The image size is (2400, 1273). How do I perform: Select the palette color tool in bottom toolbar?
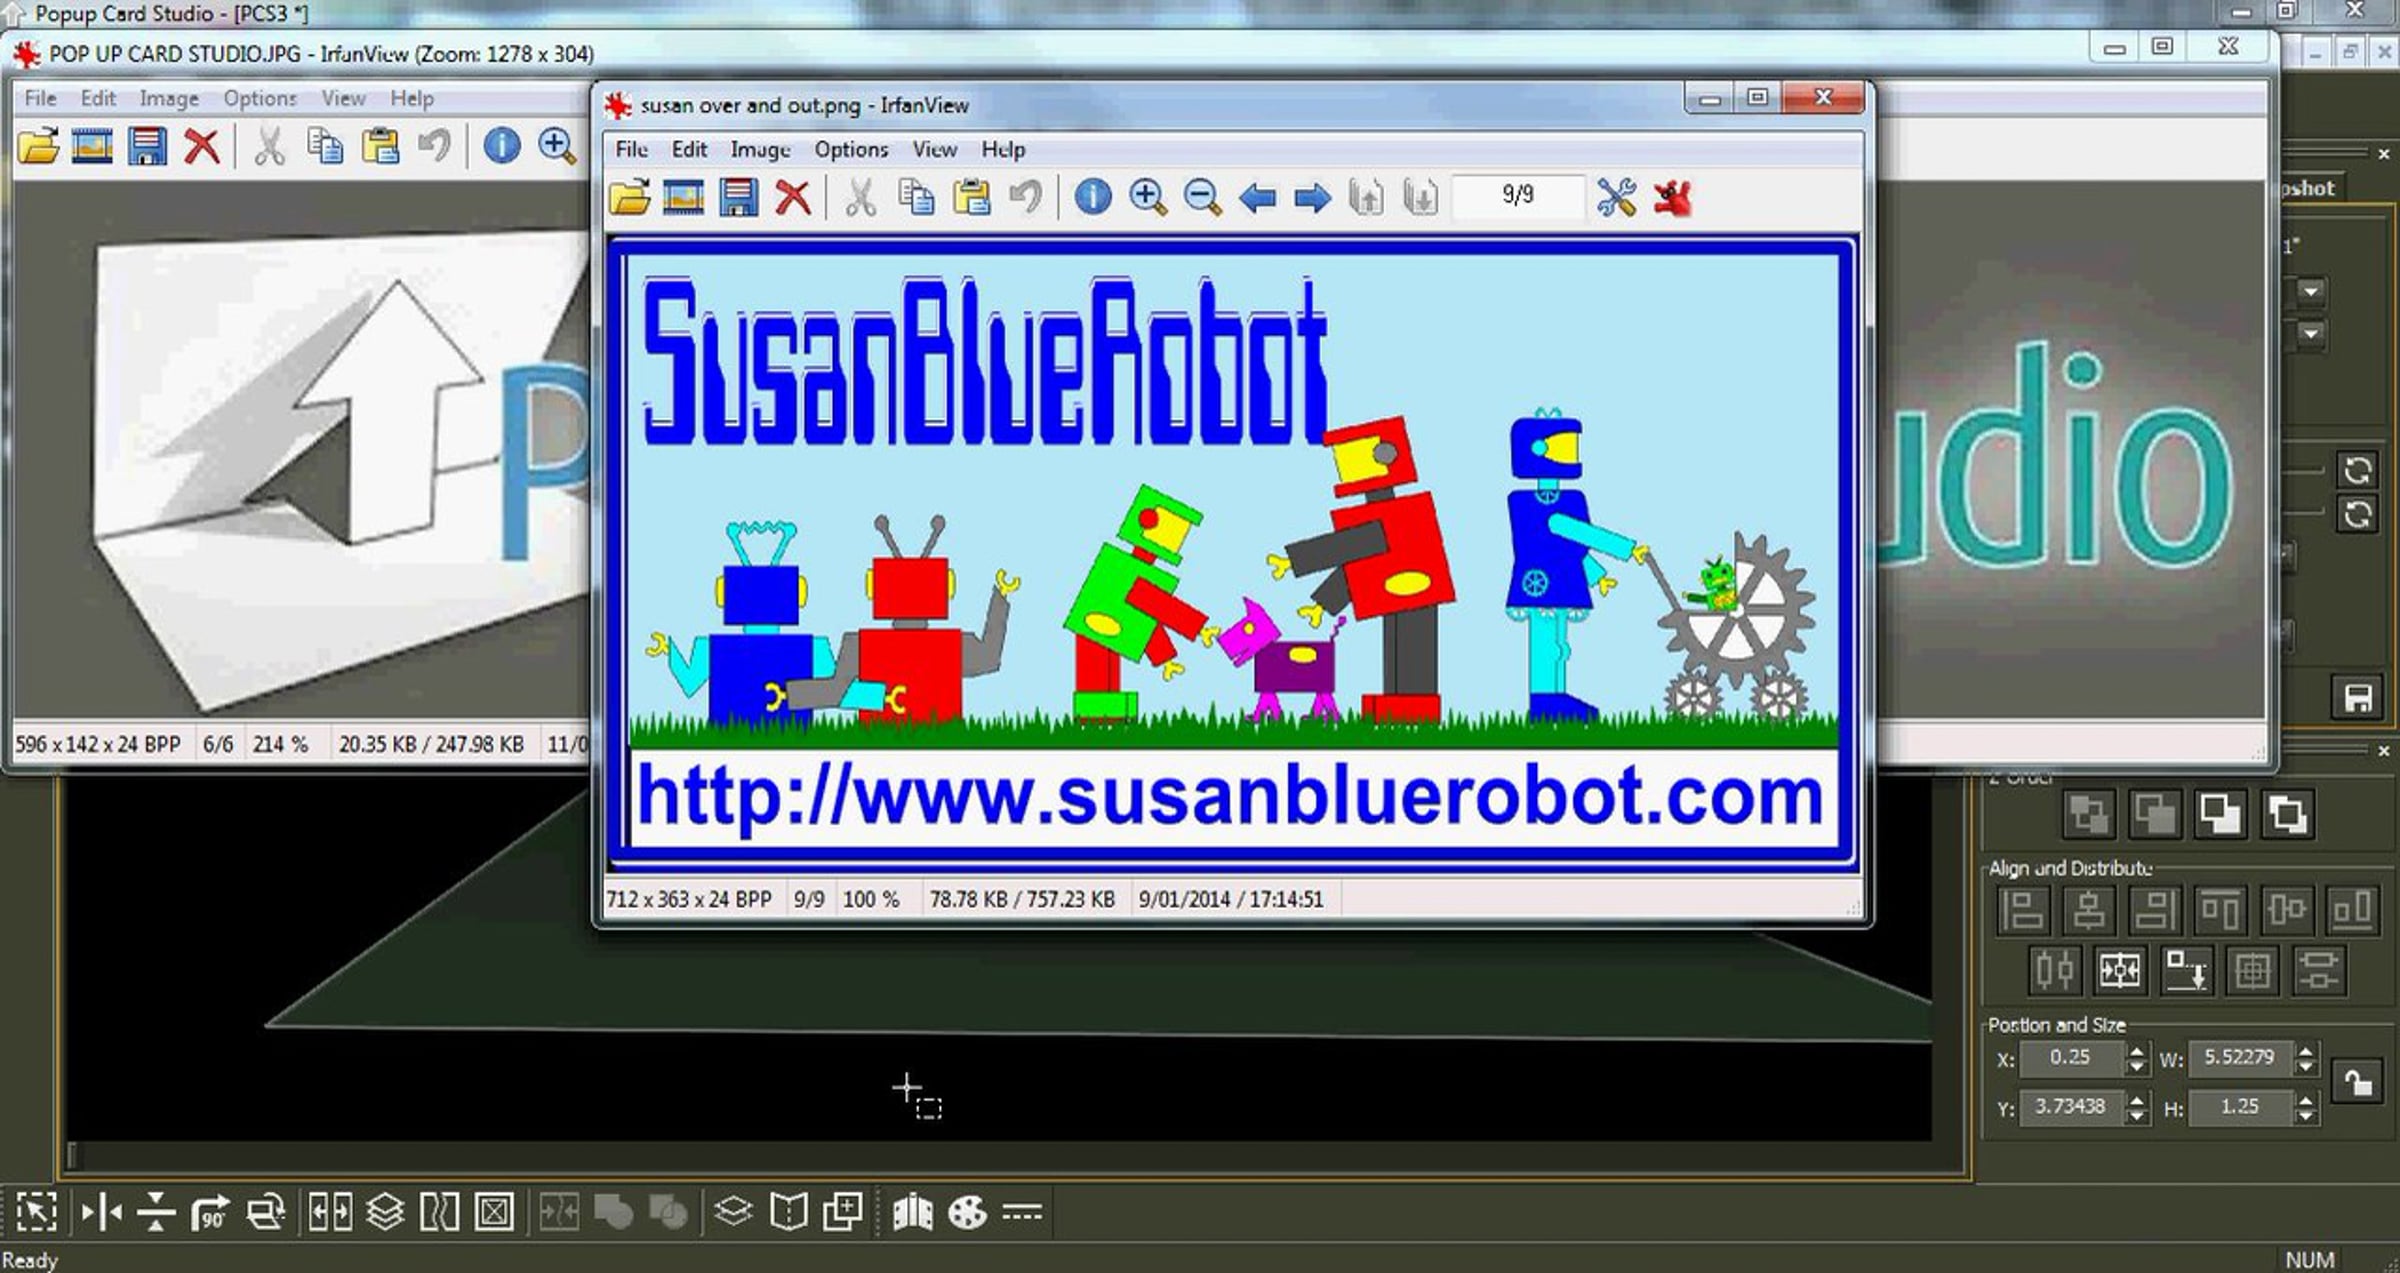(967, 1213)
